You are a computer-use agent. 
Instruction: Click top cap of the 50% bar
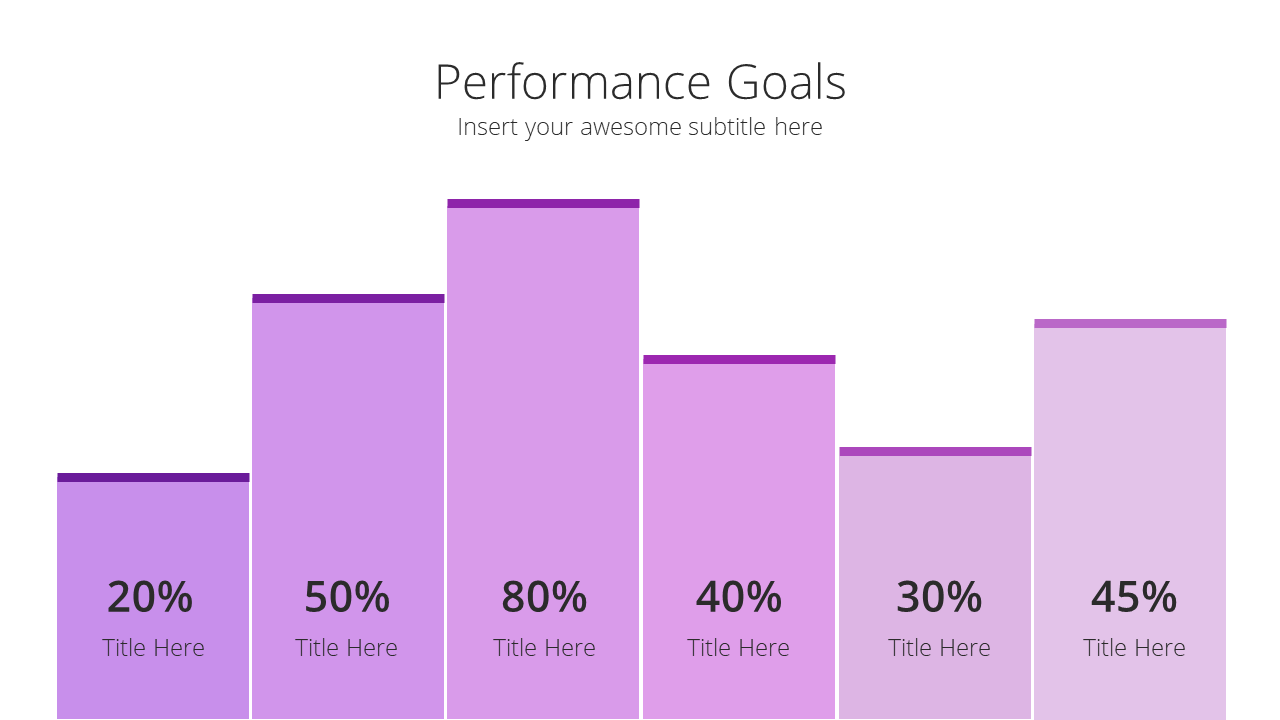click(348, 299)
